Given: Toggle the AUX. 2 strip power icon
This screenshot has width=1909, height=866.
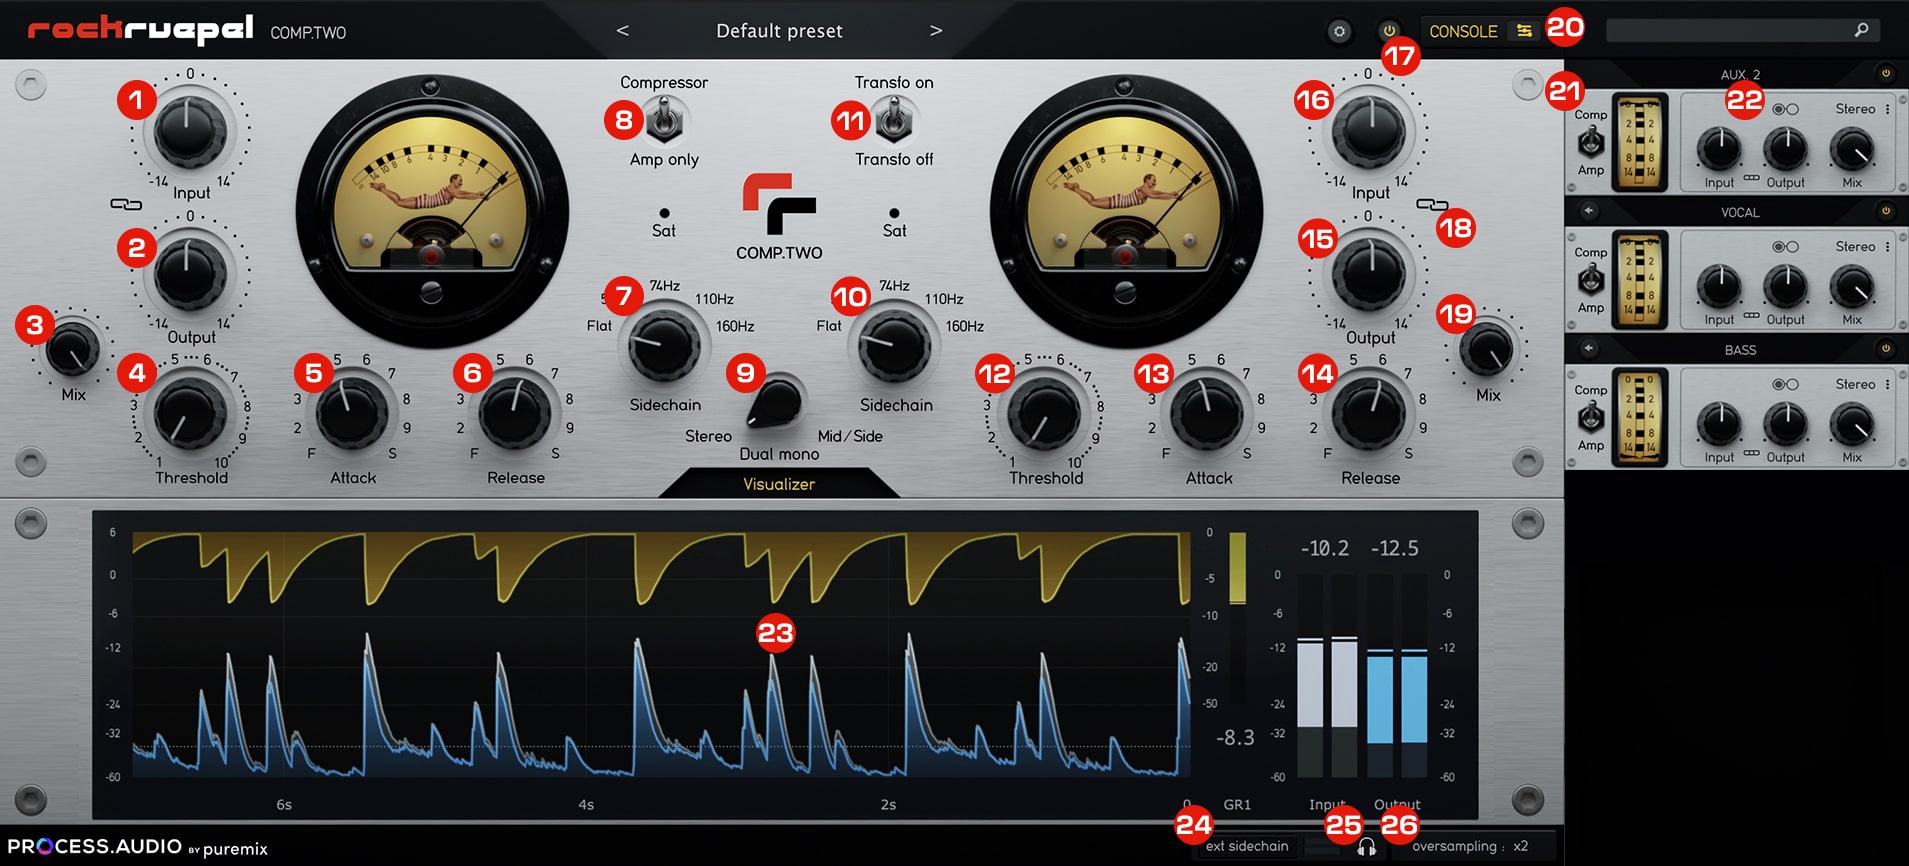Looking at the screenshot, I should coord(1885,73).
